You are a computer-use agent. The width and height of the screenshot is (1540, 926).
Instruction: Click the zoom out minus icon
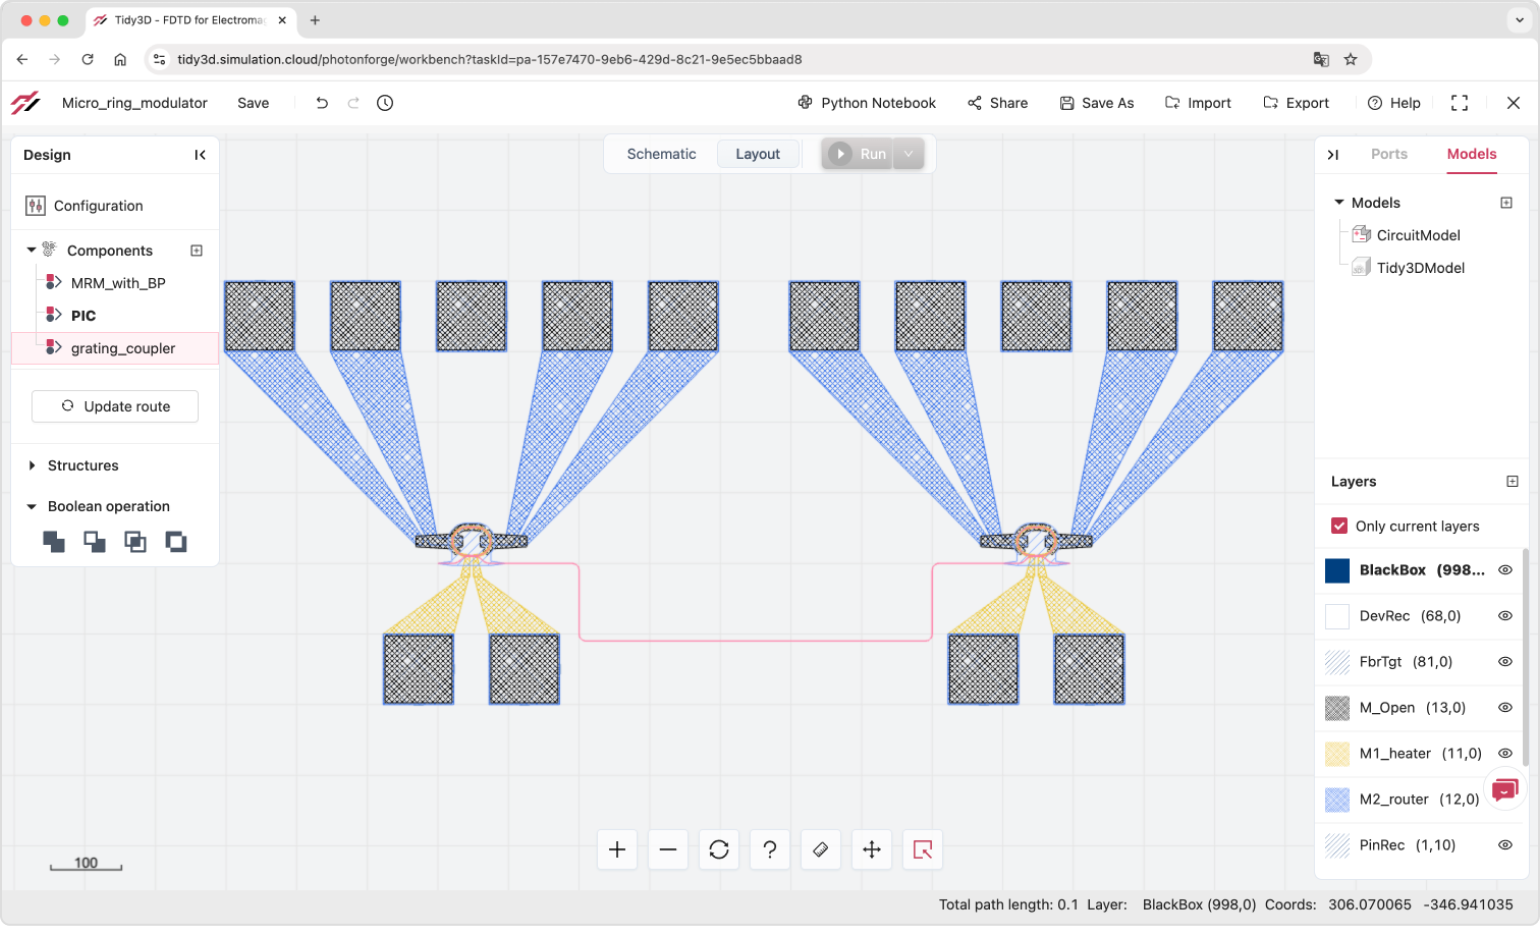pyautogui.click(x=668, y=850)
